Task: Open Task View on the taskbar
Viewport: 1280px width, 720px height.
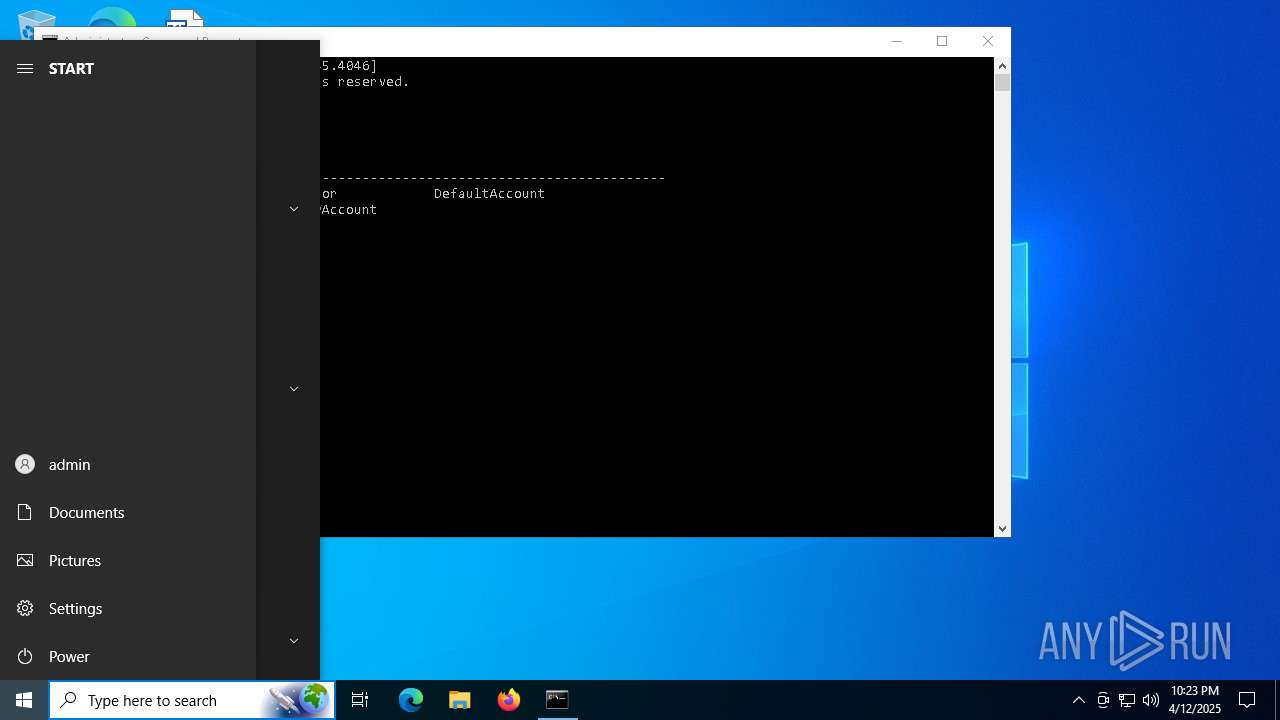Action: click(360, 700)
